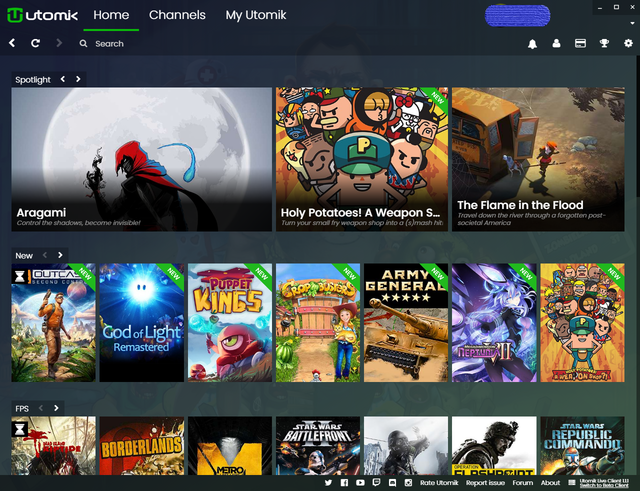Open Utomik Discord icon
Image resolution: width=640 pixels, height=491 pixels.
click(x=392, y=483)
